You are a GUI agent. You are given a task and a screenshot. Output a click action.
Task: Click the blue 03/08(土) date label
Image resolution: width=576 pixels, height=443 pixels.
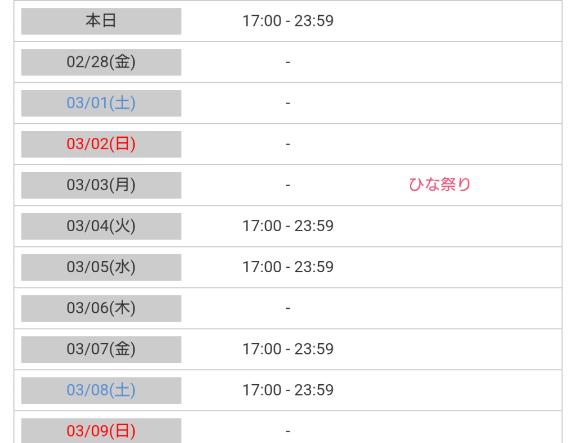point(101,390)
